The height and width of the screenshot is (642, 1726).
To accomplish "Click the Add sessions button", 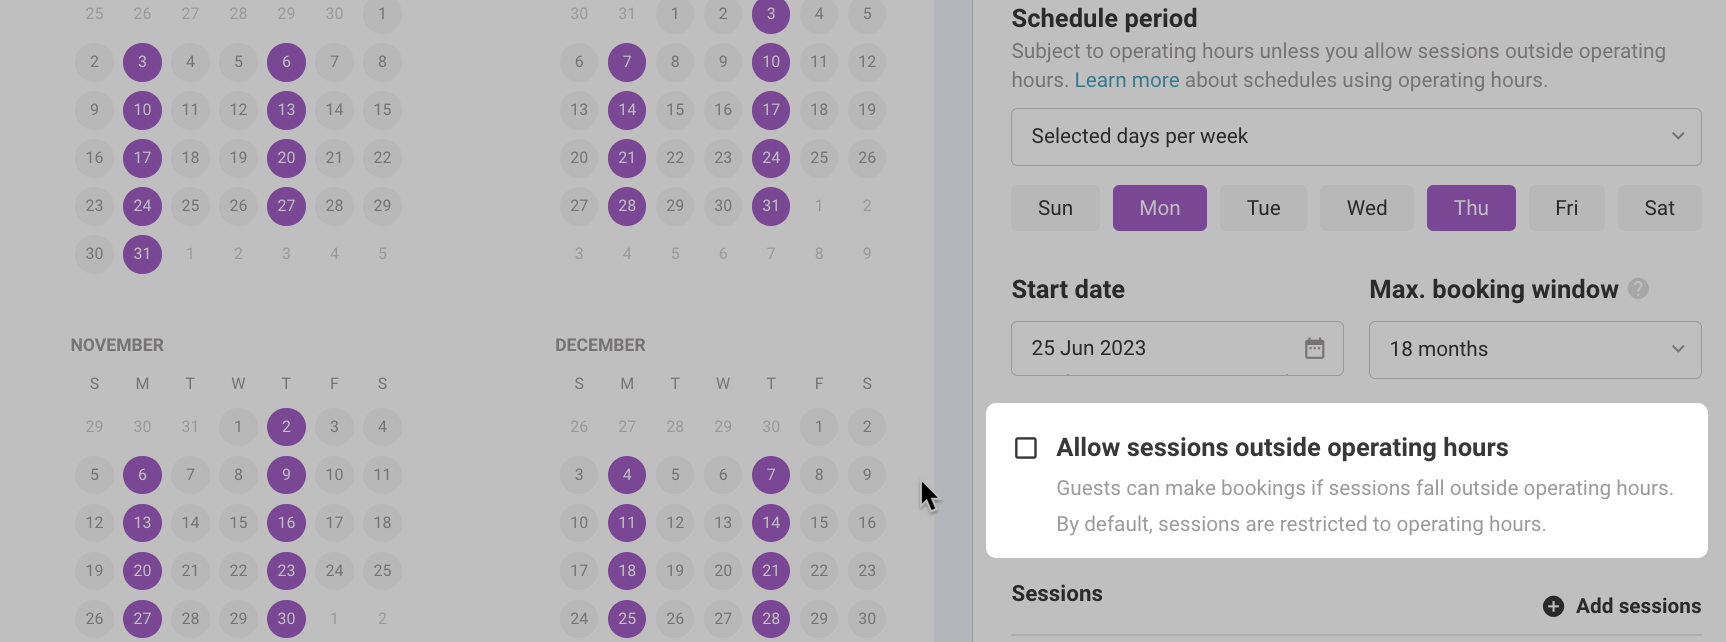I will [1622, 606].
